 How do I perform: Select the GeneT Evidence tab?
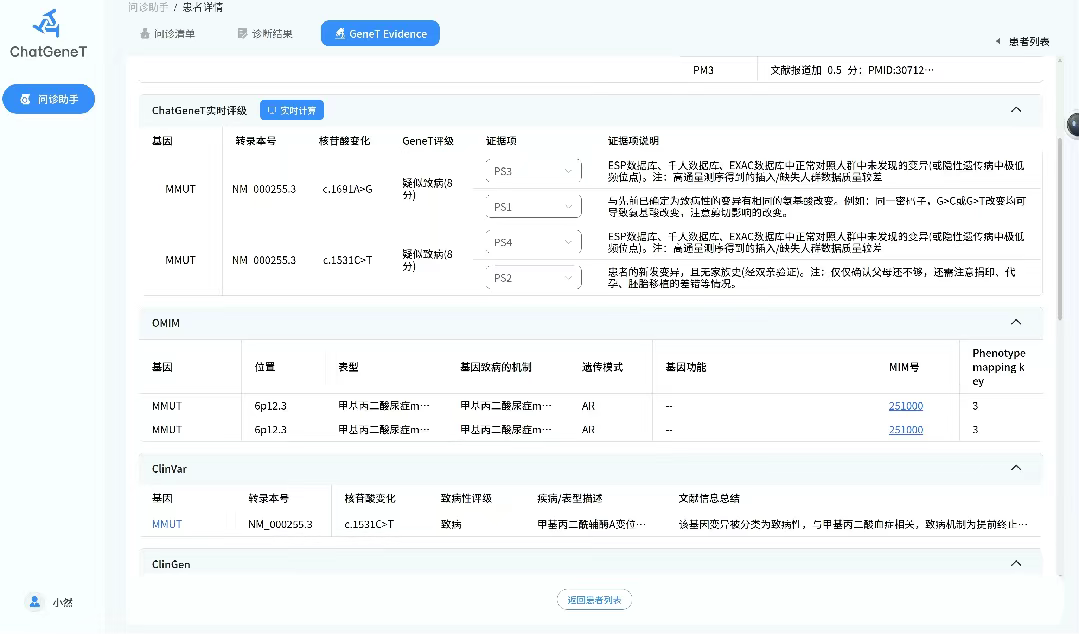(380, 34)
